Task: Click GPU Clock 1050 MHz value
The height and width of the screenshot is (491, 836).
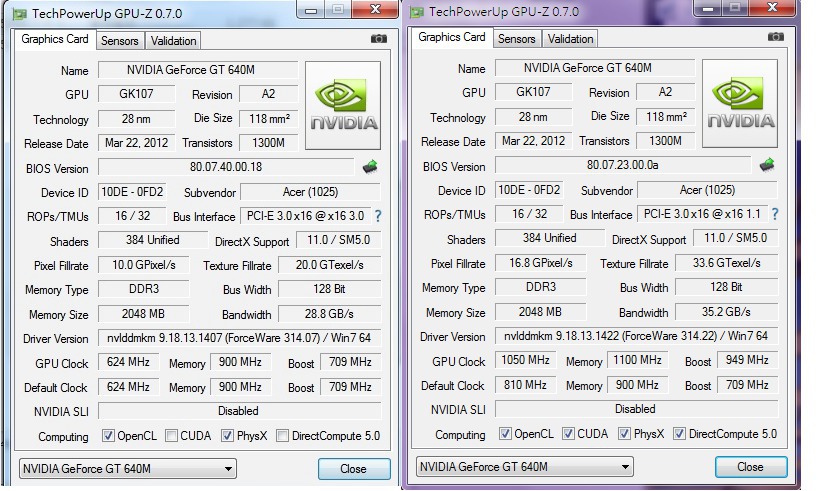Action: [526, 360]
